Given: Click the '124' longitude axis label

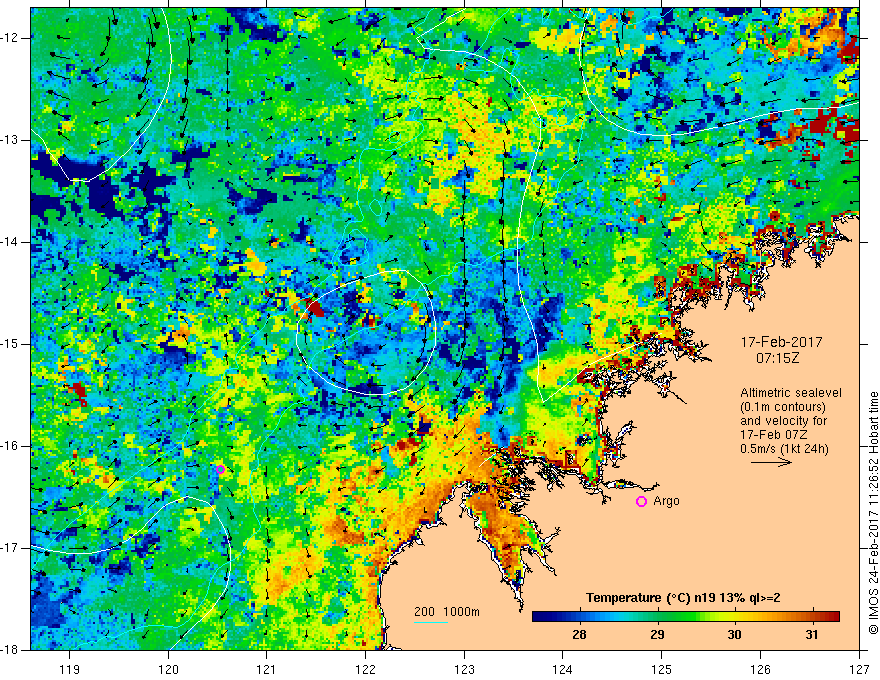Looking at the screenshot, I should point(563,669).
